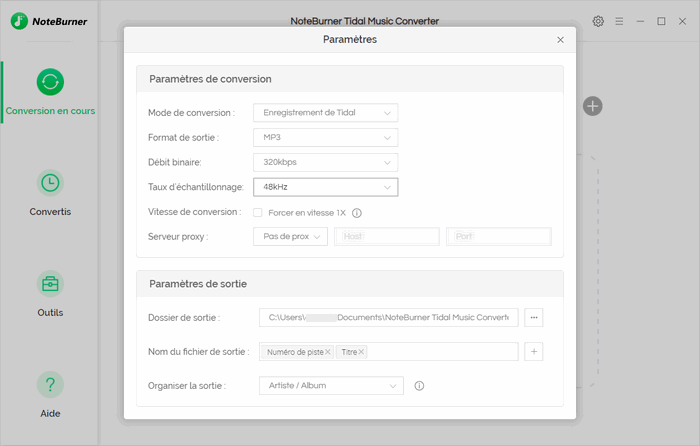Close the Paramètres dialog
700x446 pixels.
pyautogui.click(x=560, y=40)
